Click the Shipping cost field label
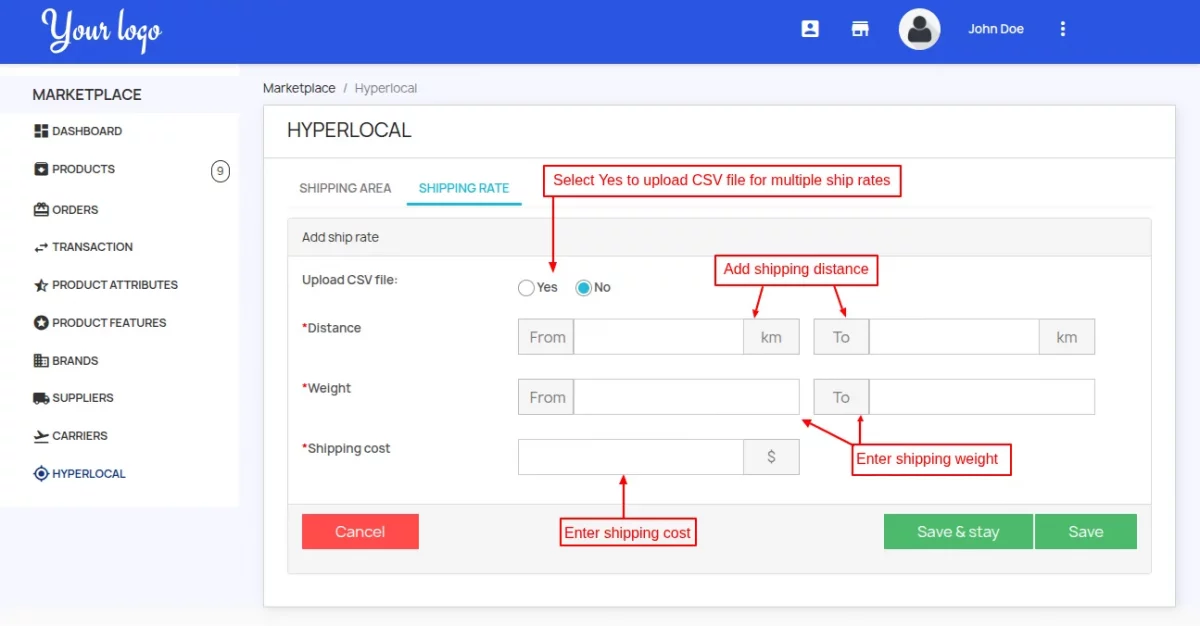 tap(346, 449)
